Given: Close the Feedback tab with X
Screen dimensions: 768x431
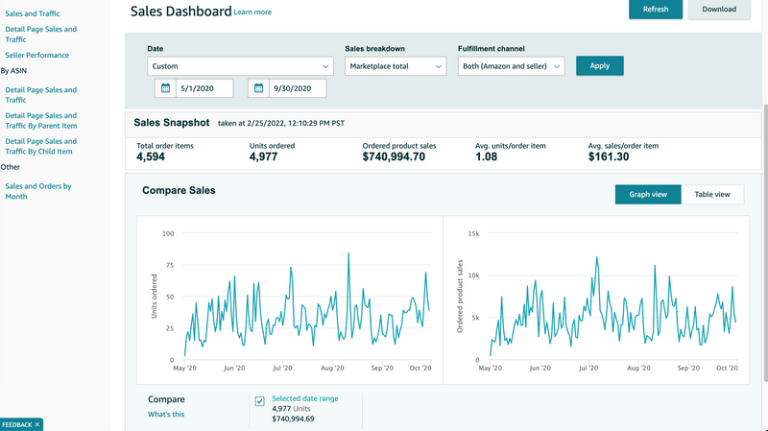Looking at the screenshot, I should coord(37,424).
